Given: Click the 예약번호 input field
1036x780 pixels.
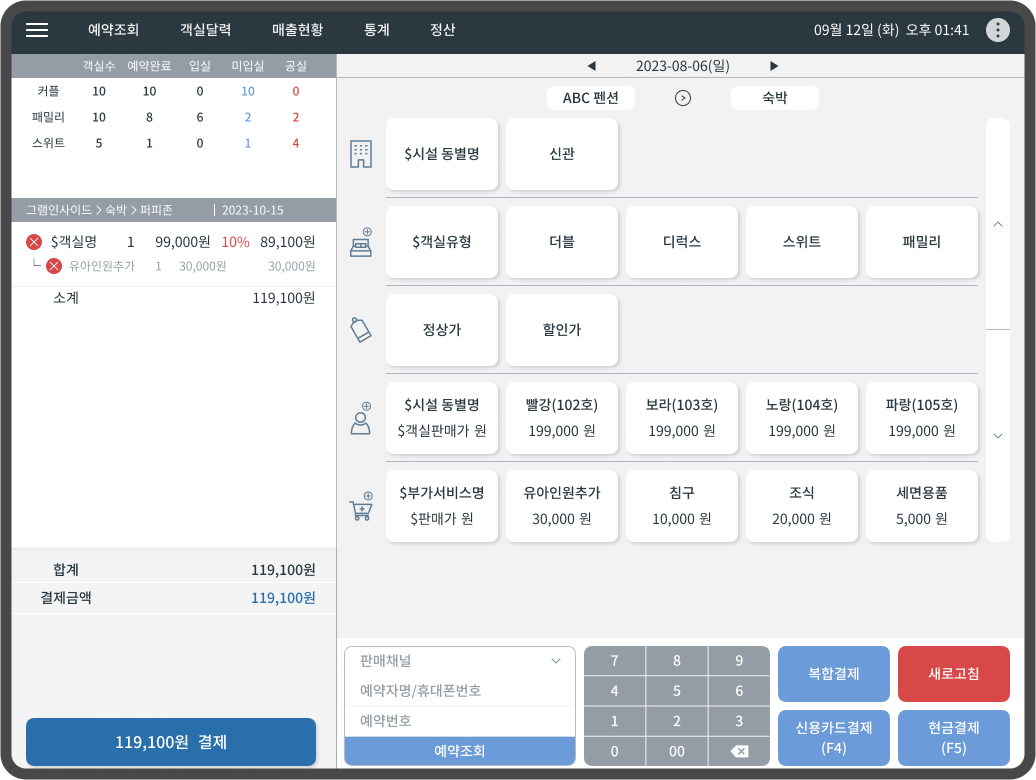Looking at the screenshot, I should click(x=460, y=721).
